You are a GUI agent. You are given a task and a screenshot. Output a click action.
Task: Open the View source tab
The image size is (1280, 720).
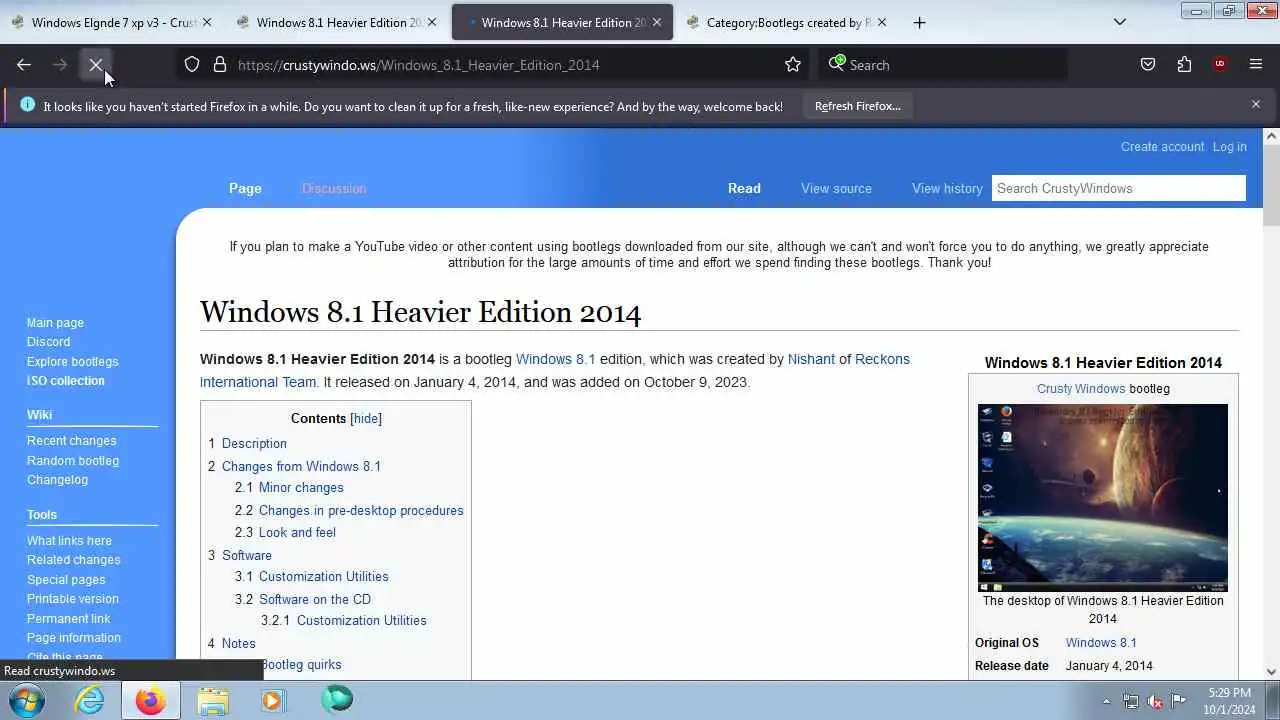[x=836, y=188]
